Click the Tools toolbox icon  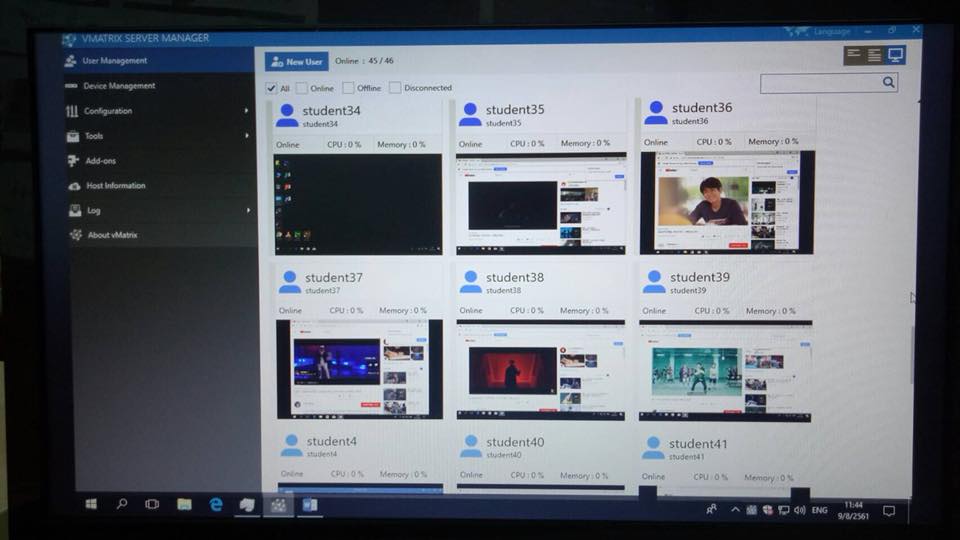(x=73, y=136)
